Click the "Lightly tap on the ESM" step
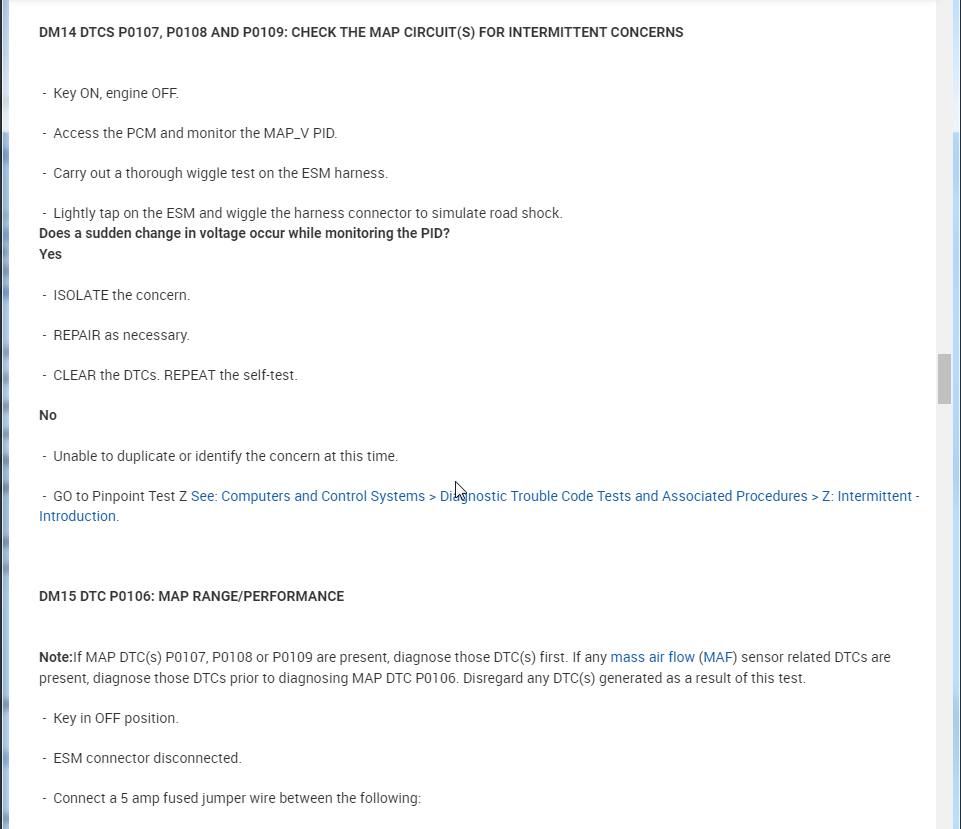 [308, 214]
